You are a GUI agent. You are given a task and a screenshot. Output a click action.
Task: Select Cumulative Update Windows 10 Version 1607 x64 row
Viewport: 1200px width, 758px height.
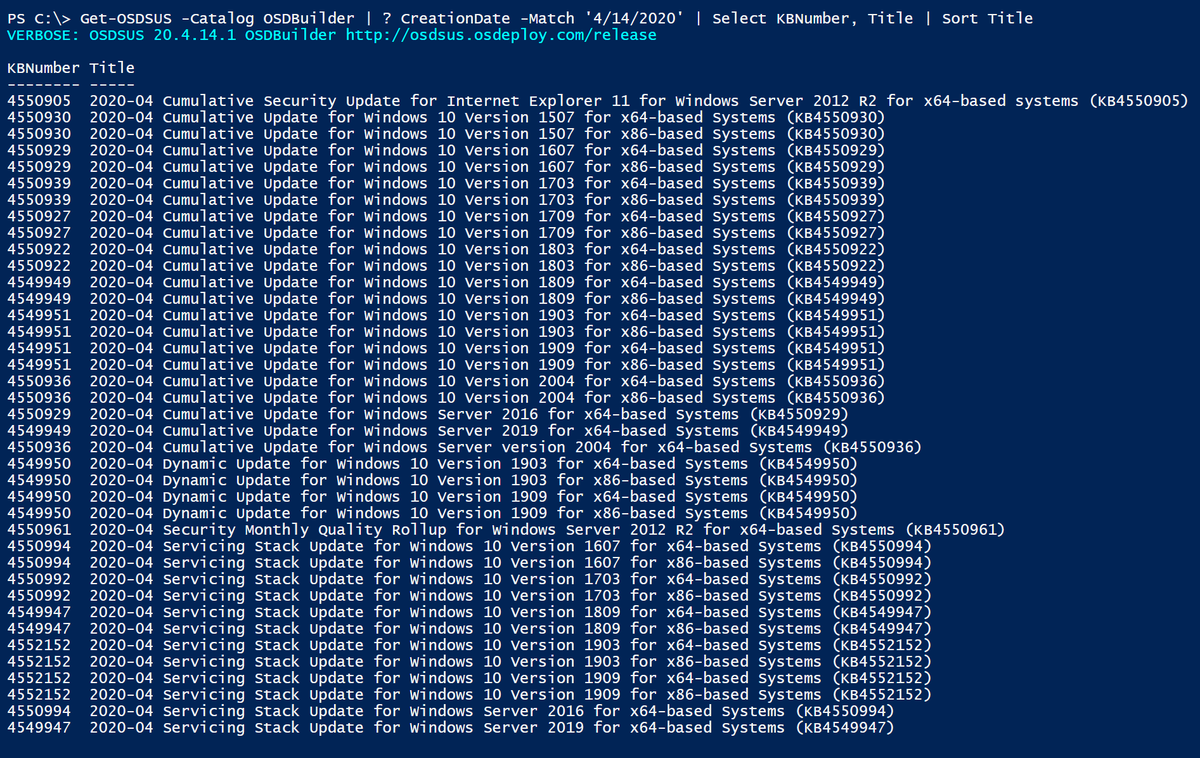click(x=446, y=151)
